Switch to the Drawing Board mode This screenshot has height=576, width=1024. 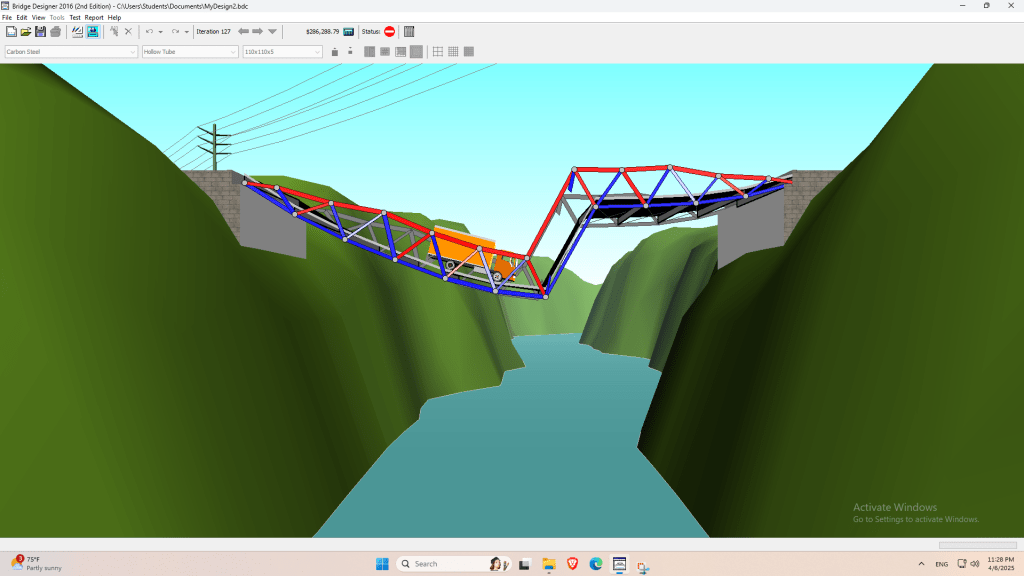coord(77,31)
